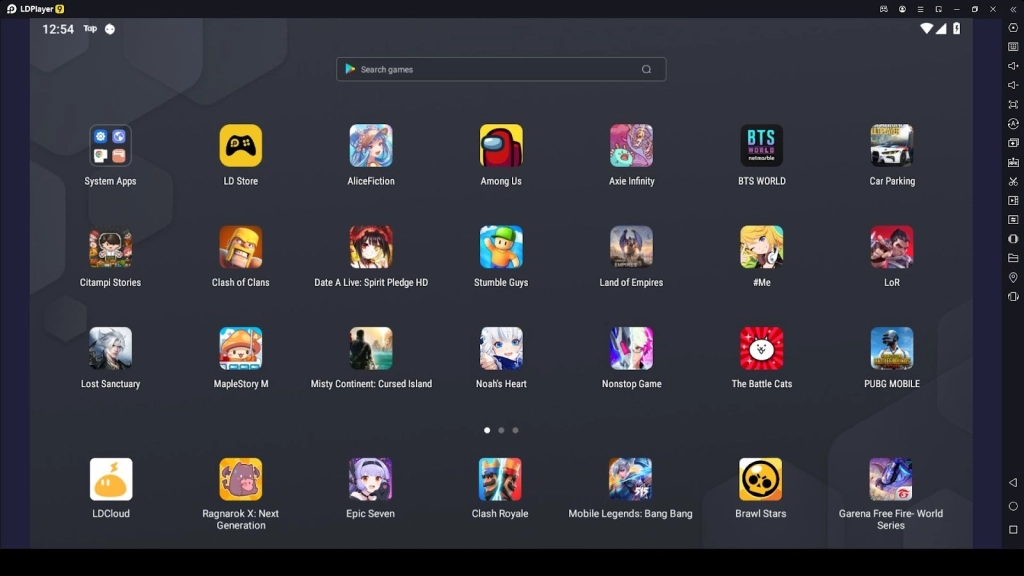Click the LDPlayer logo in title bar

pyautogui.click(x=12, y=9)
